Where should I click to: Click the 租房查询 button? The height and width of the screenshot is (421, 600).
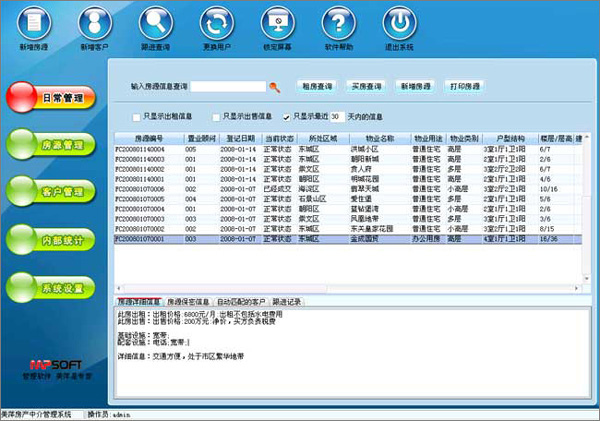[317, 86]
